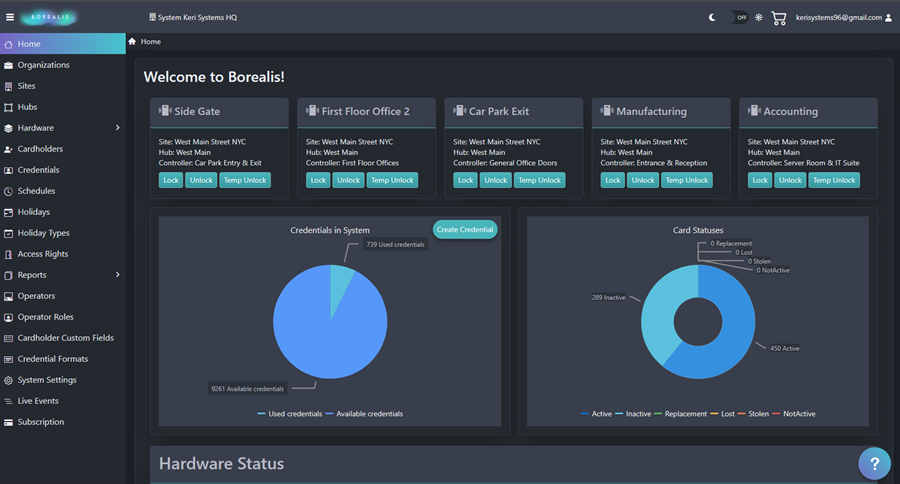Screen dimensions: 900x484
Task: Open the shopping cart icon
Action: click(779, 18)
